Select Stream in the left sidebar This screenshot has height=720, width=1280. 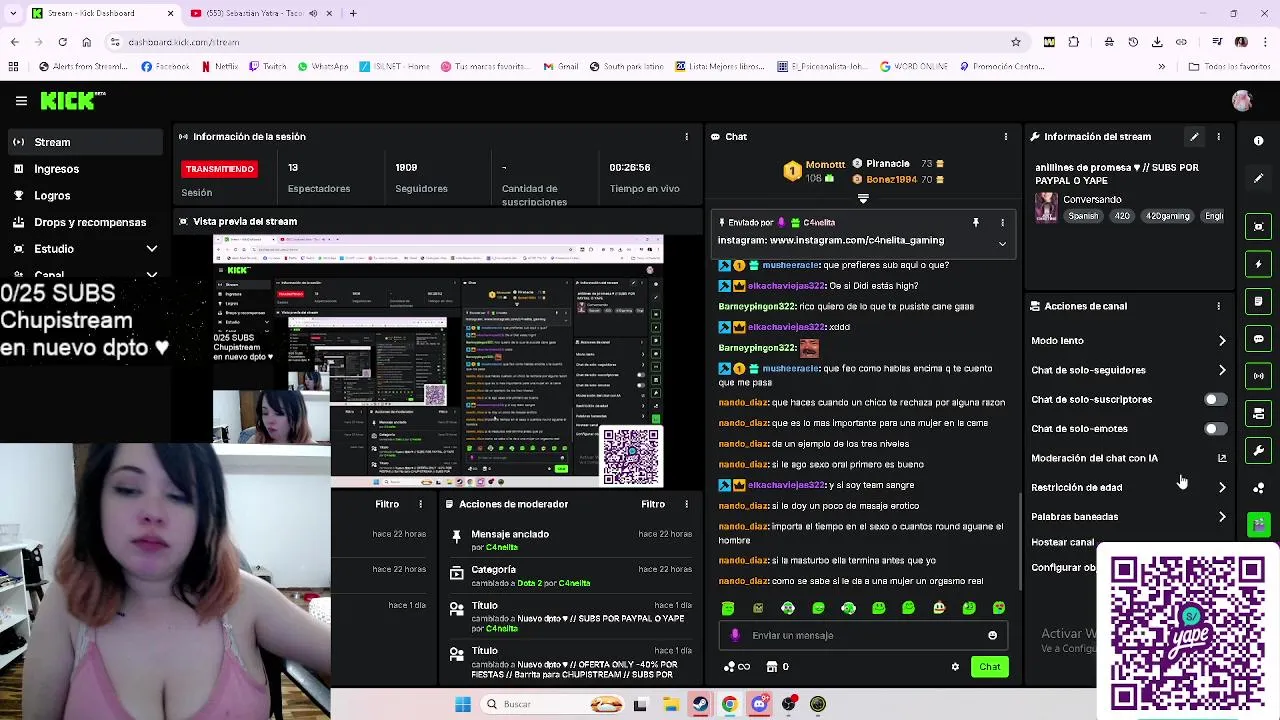(85, 142)
